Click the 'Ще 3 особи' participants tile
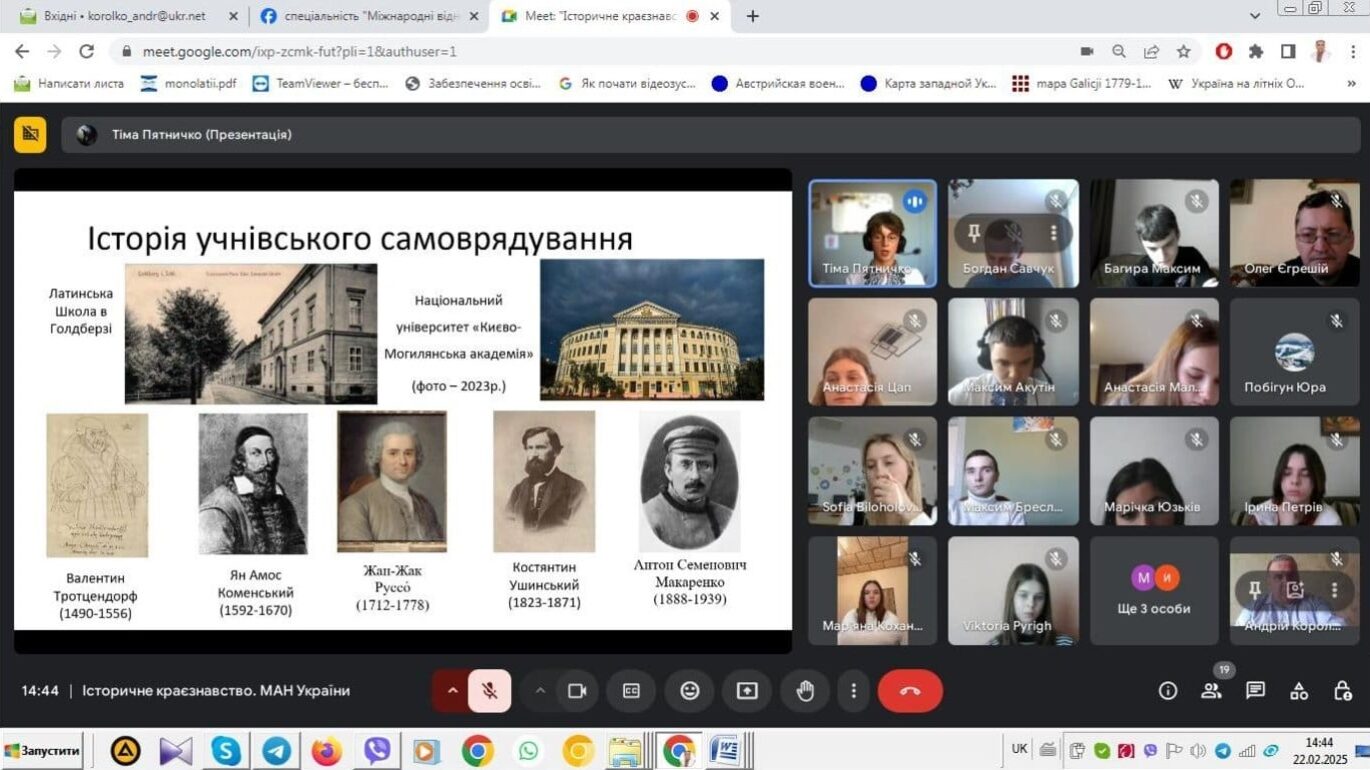This screenshot has height=770, width=1370. [1154, 591]
